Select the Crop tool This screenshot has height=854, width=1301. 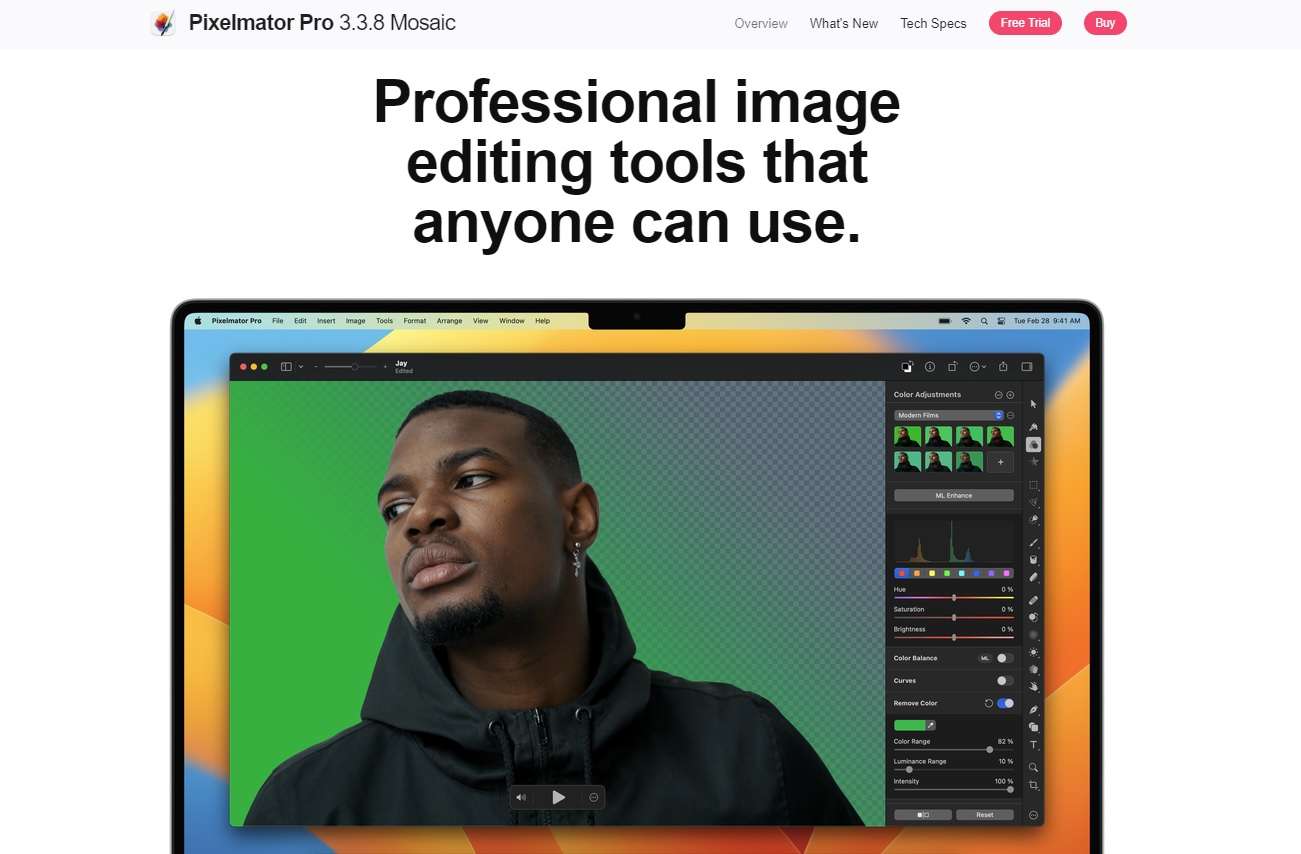[1033, 785]
